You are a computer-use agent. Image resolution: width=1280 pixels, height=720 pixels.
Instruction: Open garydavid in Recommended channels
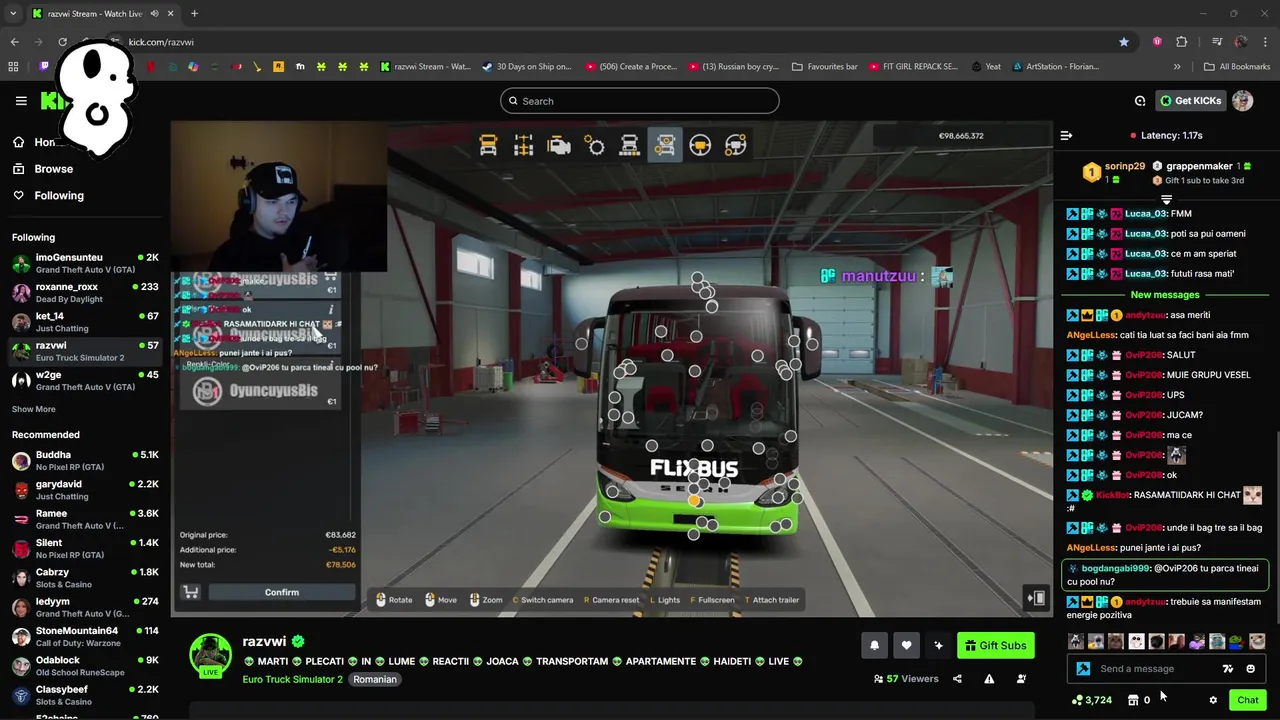click(x=85, y=489)
